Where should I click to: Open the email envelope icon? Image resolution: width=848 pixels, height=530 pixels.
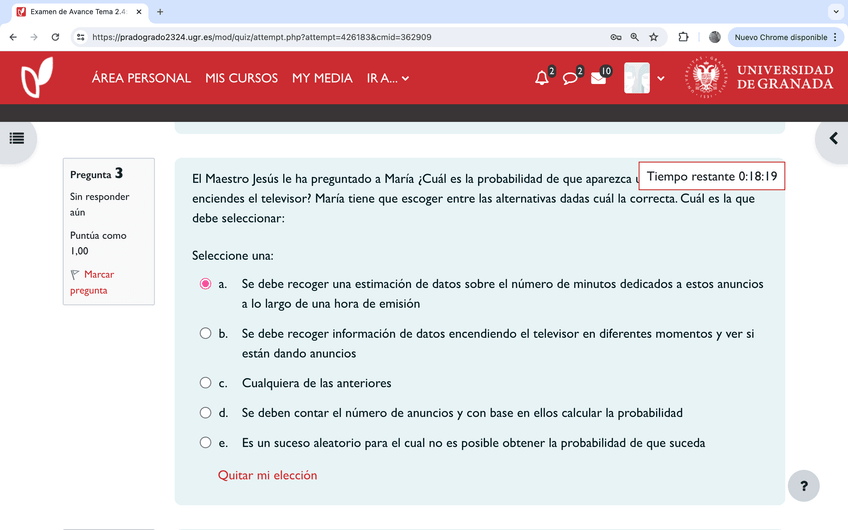point(598,78)
